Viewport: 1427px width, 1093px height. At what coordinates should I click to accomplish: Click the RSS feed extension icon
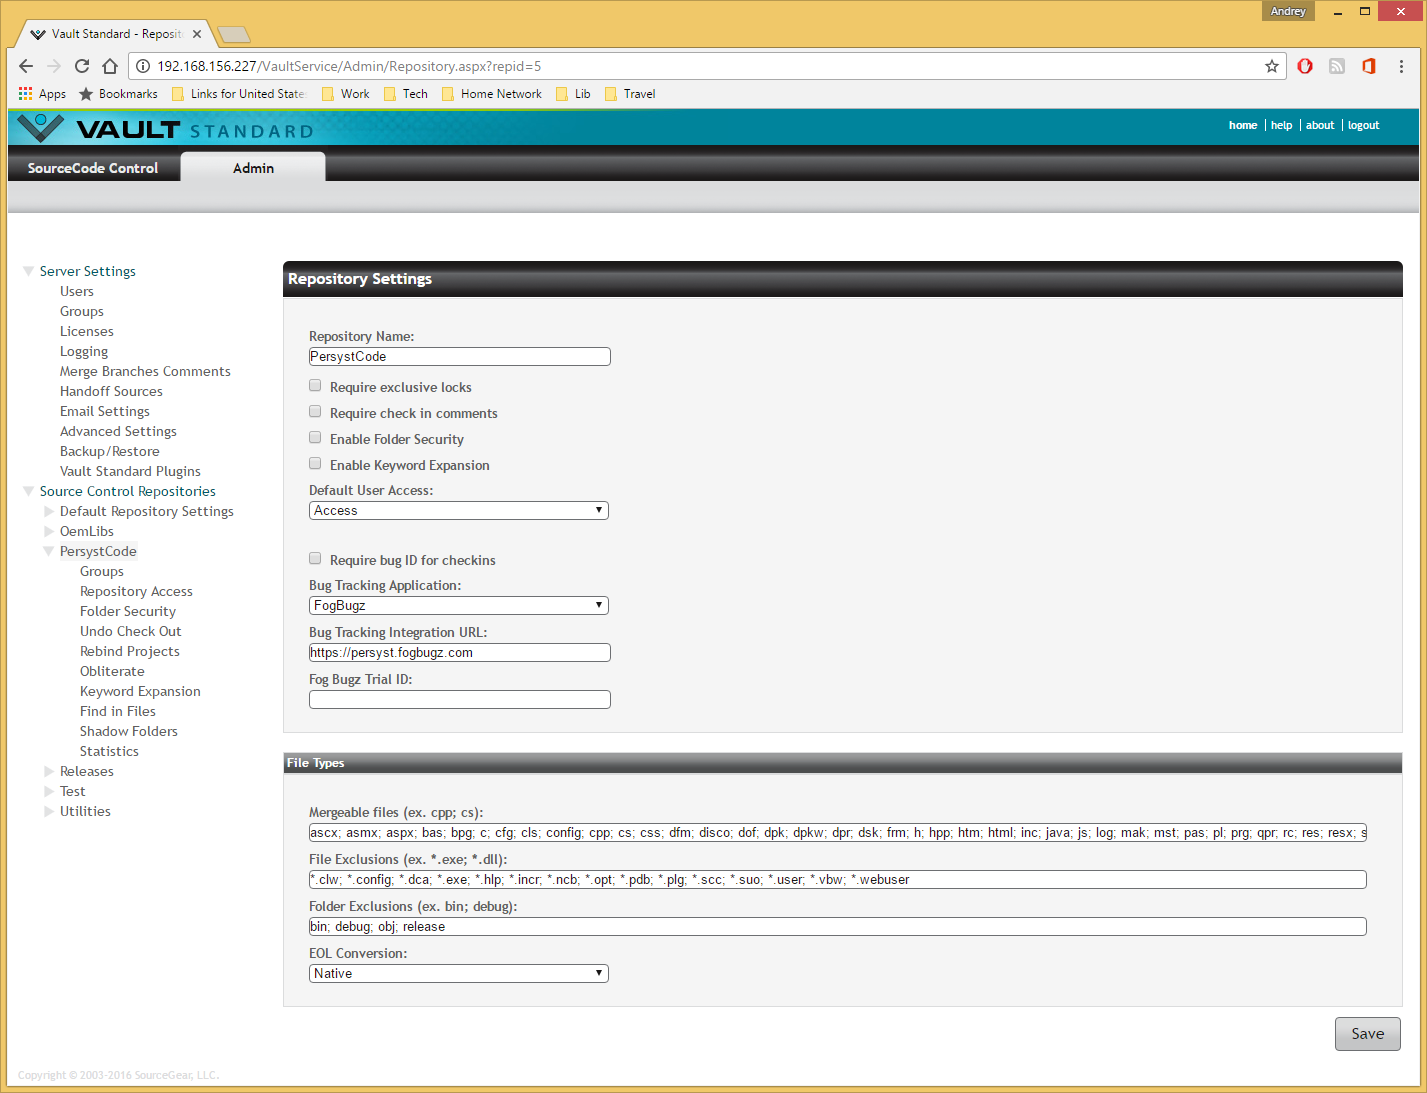point(1337,66)
